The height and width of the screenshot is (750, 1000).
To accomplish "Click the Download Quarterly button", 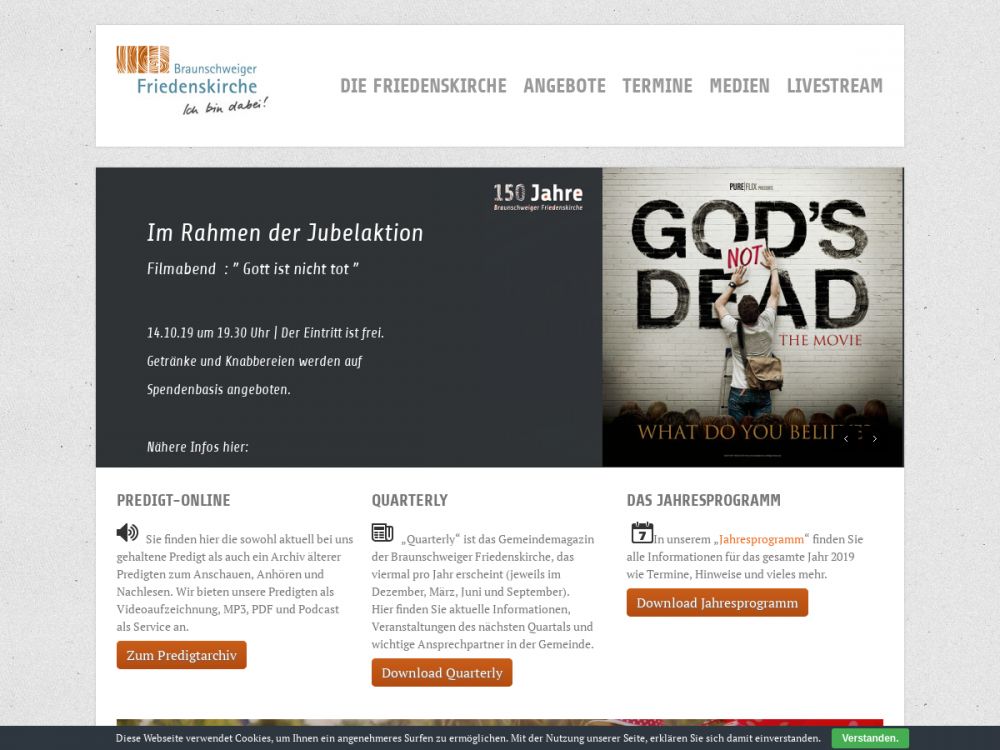I will 441,673.
